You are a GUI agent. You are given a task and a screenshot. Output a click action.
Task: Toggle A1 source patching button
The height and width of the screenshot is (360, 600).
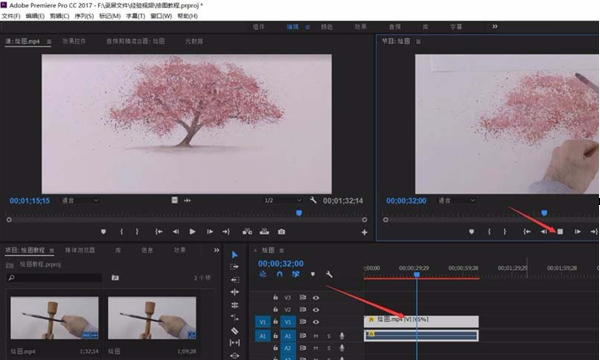click(262, 336)
